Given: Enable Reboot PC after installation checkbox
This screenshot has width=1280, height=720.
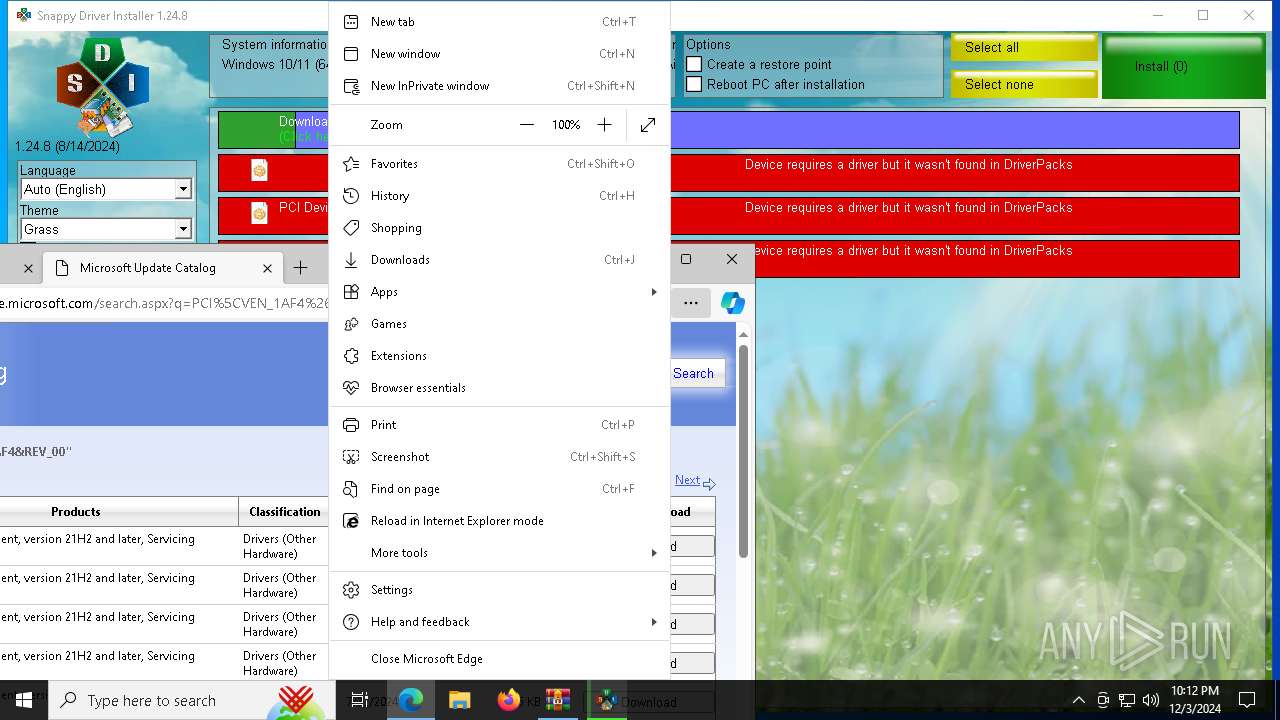Looking at the screenshot, I should click(694, 85).
